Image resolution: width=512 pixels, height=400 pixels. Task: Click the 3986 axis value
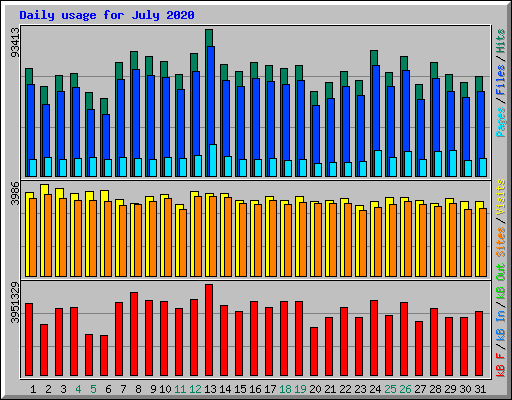(15, 193)
